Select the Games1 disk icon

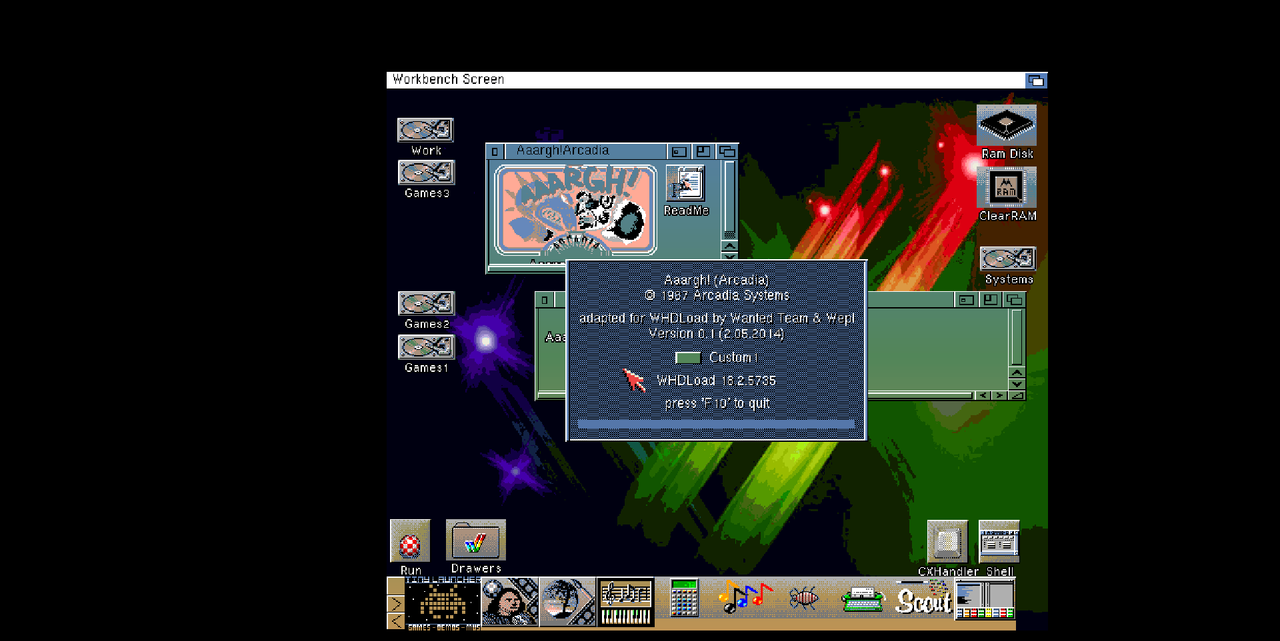[426, 347]
